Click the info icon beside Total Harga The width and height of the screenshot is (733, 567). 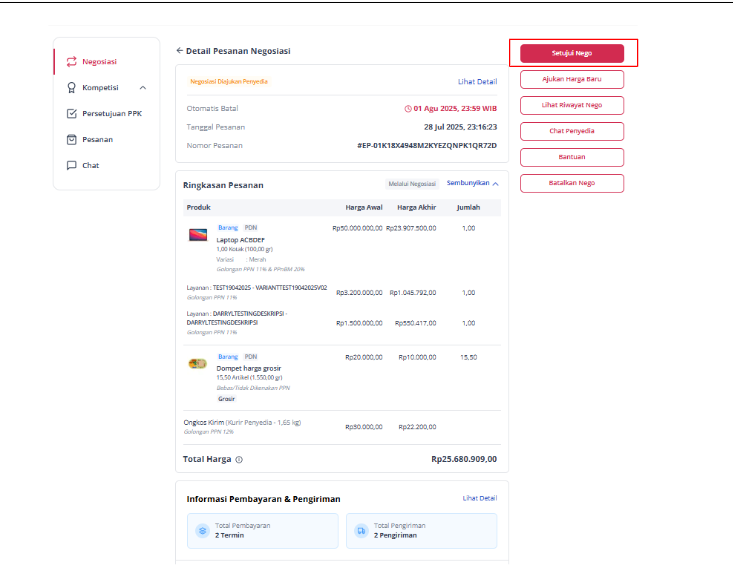[239, 459]
